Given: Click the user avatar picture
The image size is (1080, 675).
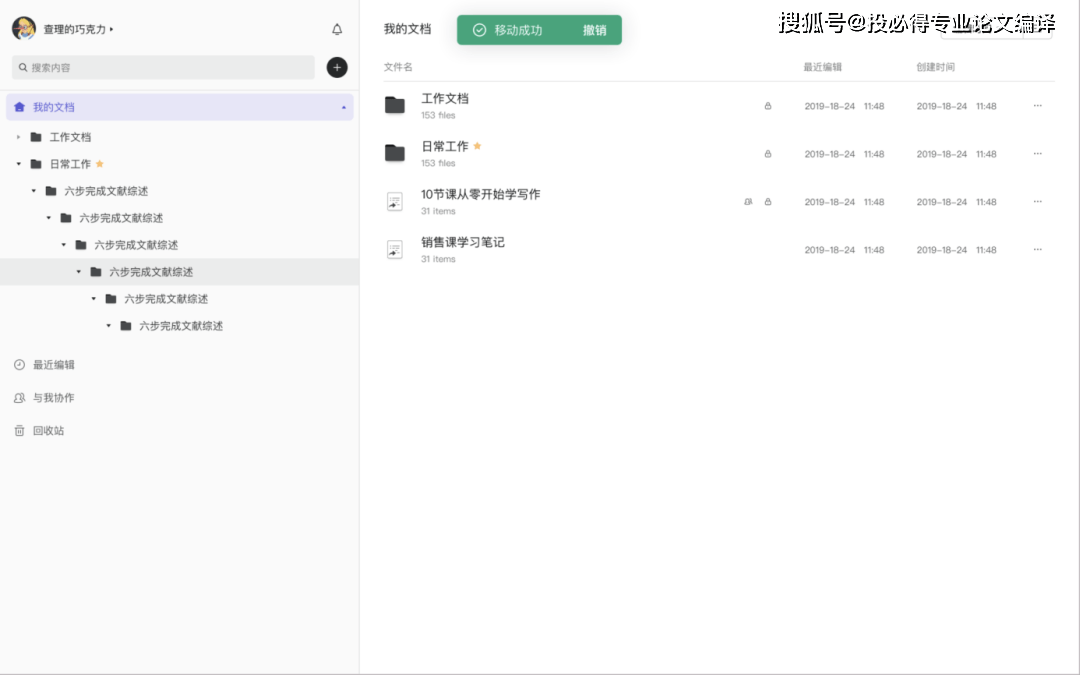Looking at the screenshot, I should (24, 29).
